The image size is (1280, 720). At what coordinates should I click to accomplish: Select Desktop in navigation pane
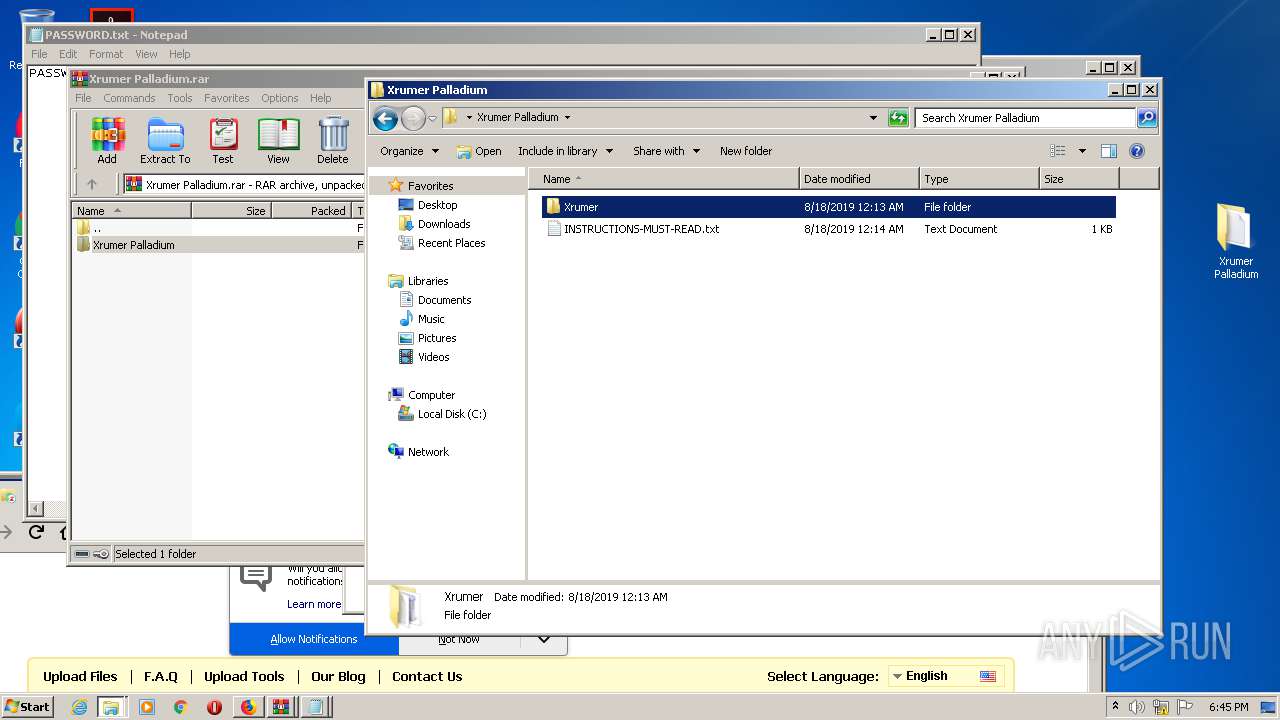point(437,205)
